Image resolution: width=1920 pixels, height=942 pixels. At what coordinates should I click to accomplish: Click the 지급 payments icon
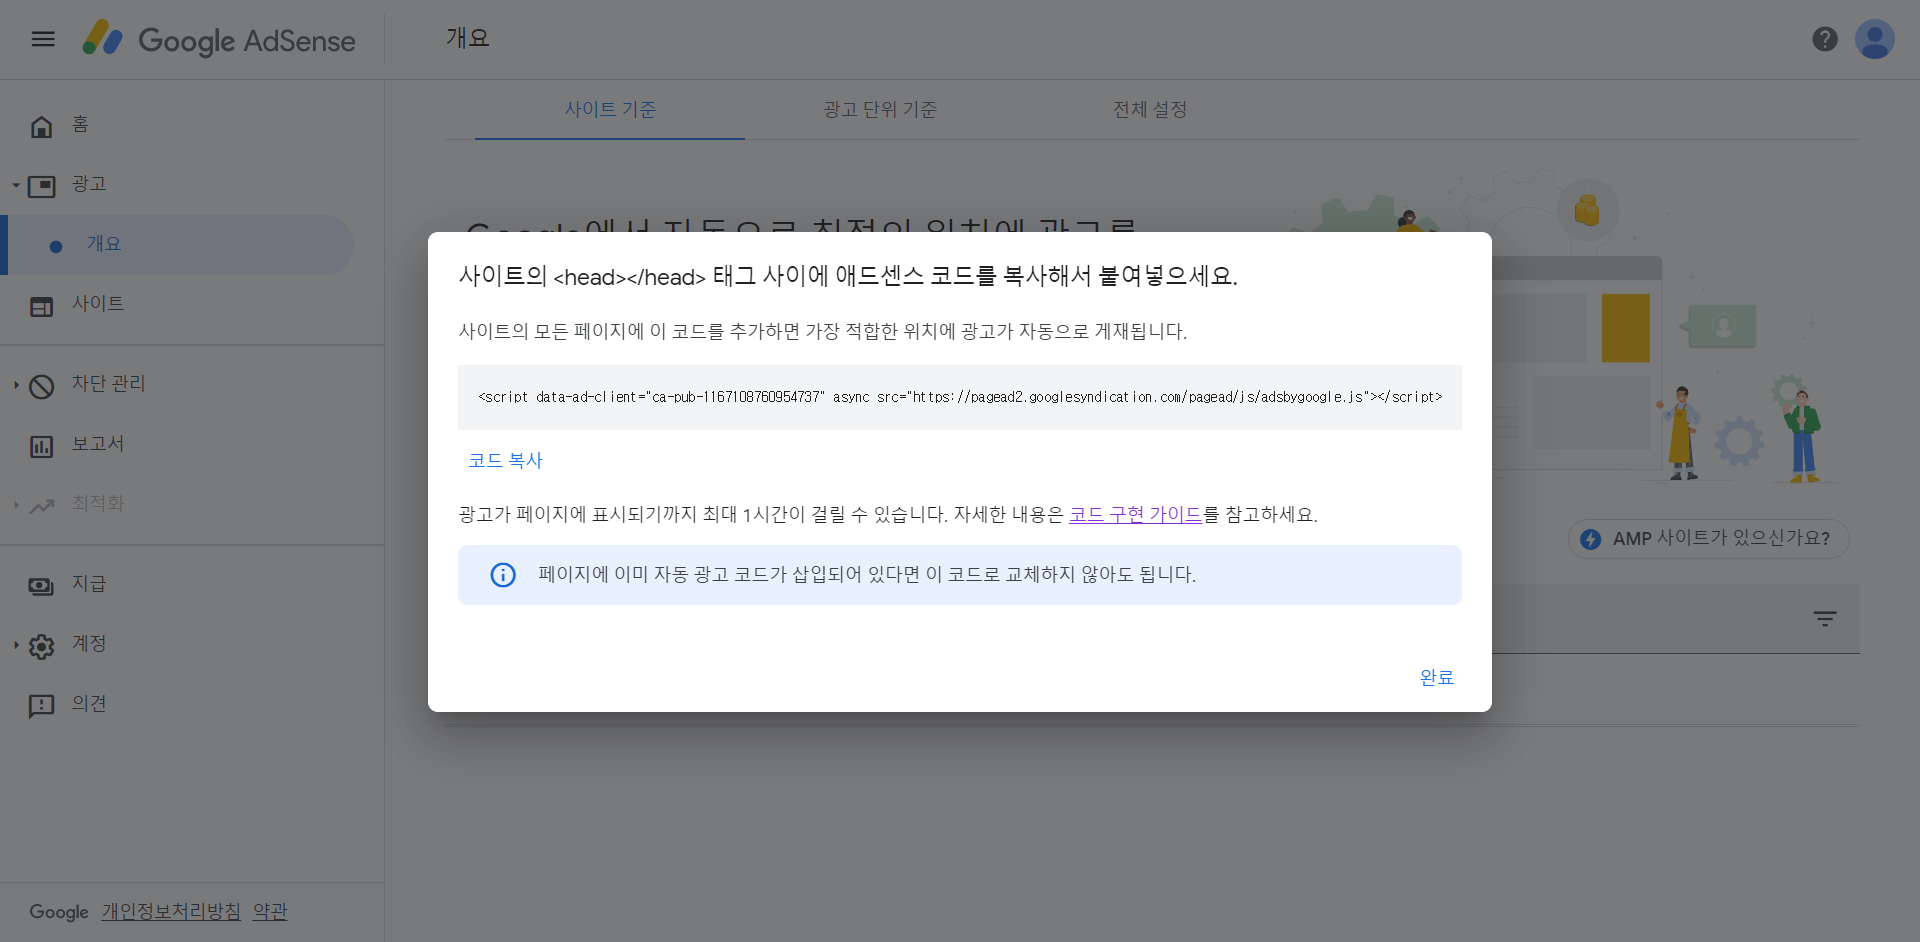(41, 586)
